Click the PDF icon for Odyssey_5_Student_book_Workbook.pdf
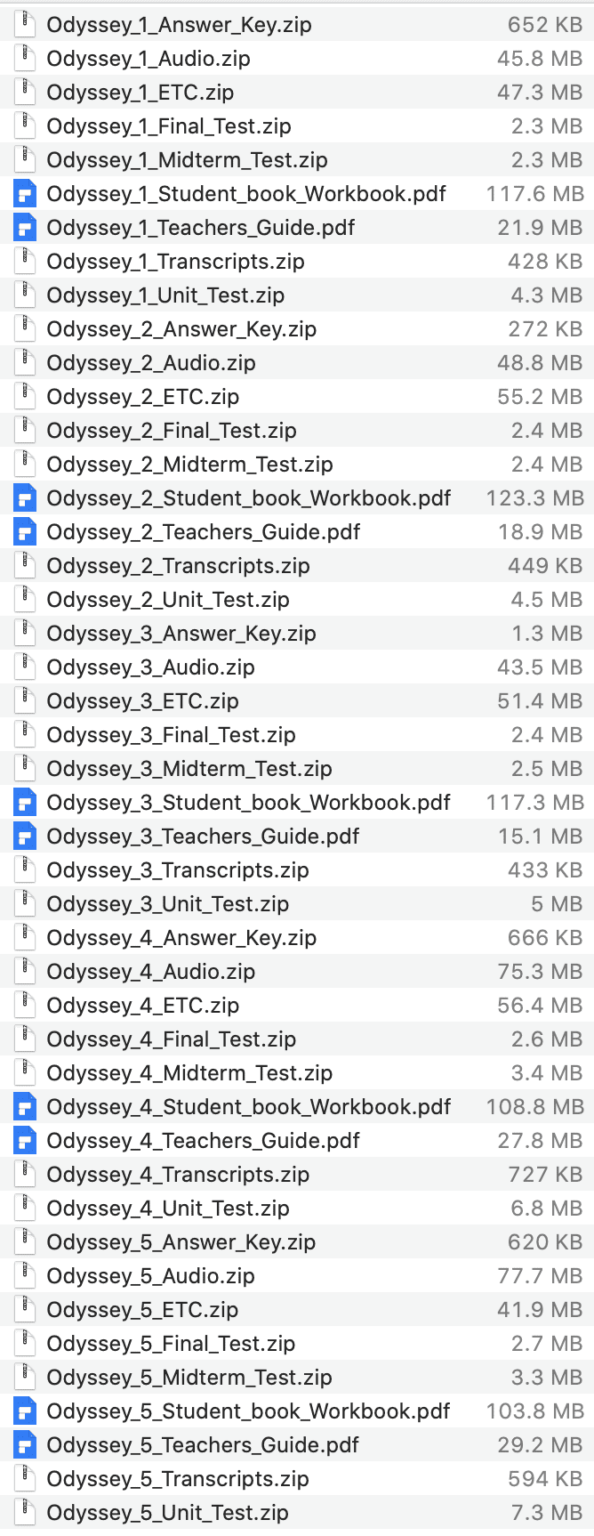594x1536 pixels. (24, 1411)
